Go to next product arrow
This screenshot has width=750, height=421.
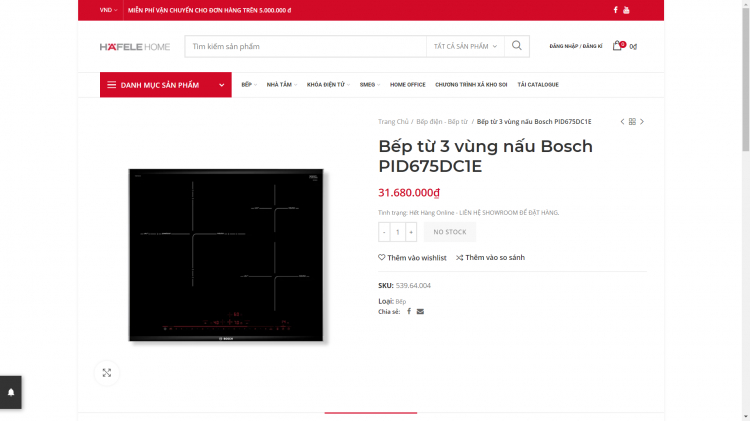(x=642, y=122)
